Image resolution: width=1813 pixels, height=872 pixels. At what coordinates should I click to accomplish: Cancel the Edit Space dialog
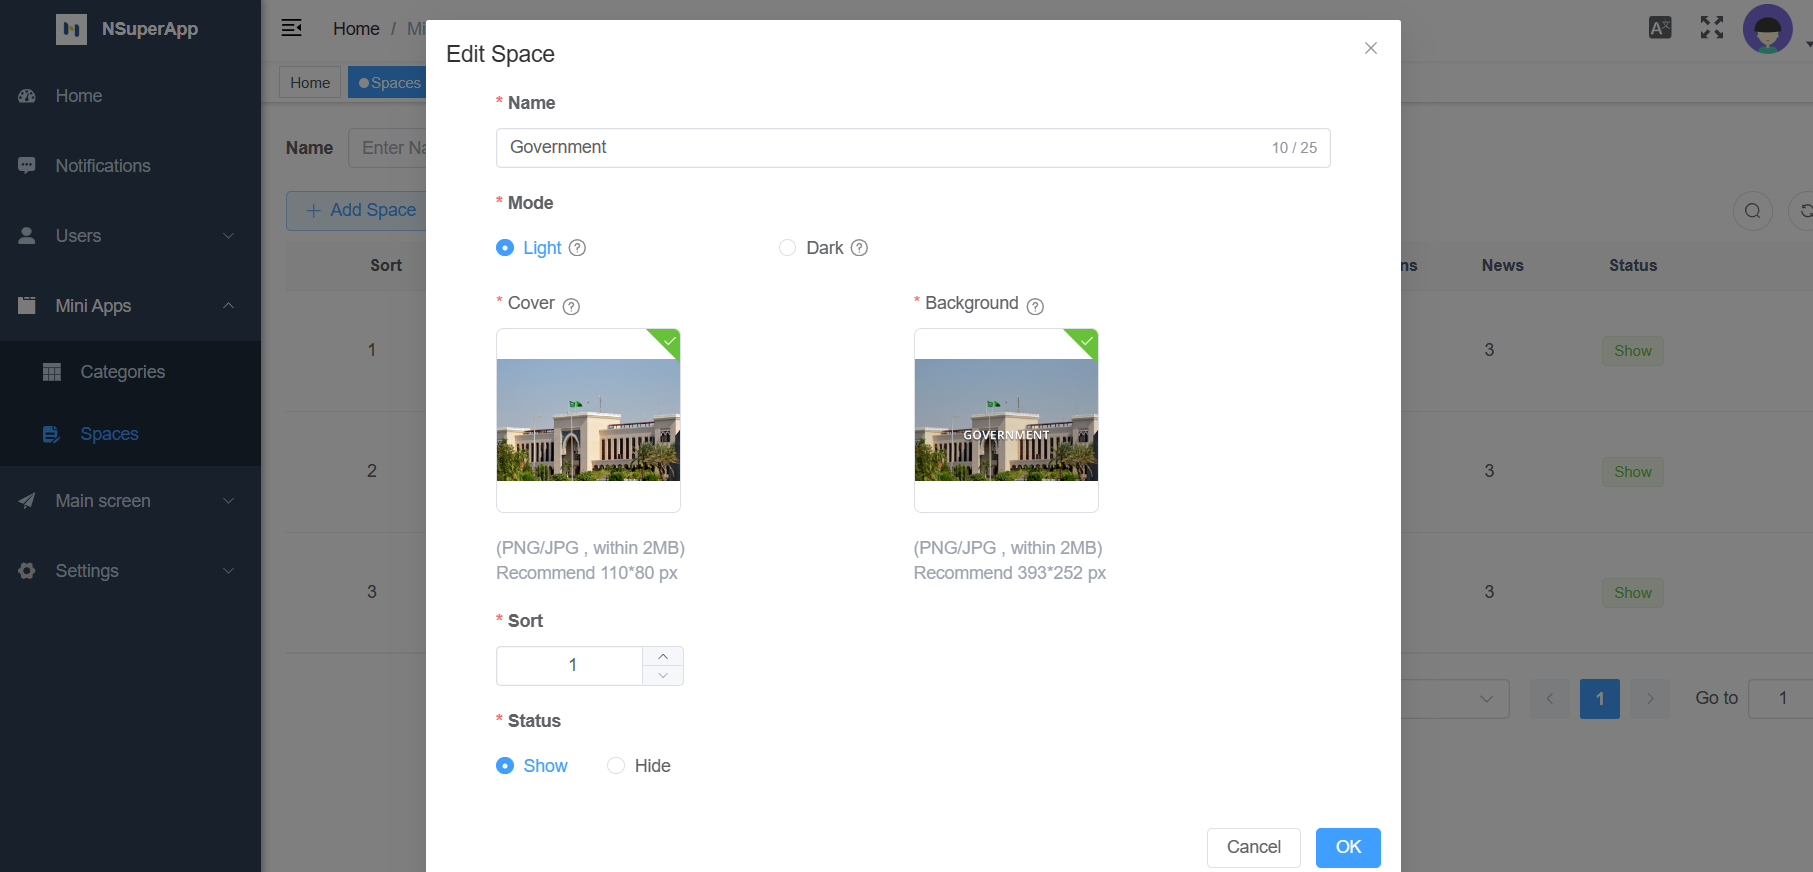(x=1253, y=847)
